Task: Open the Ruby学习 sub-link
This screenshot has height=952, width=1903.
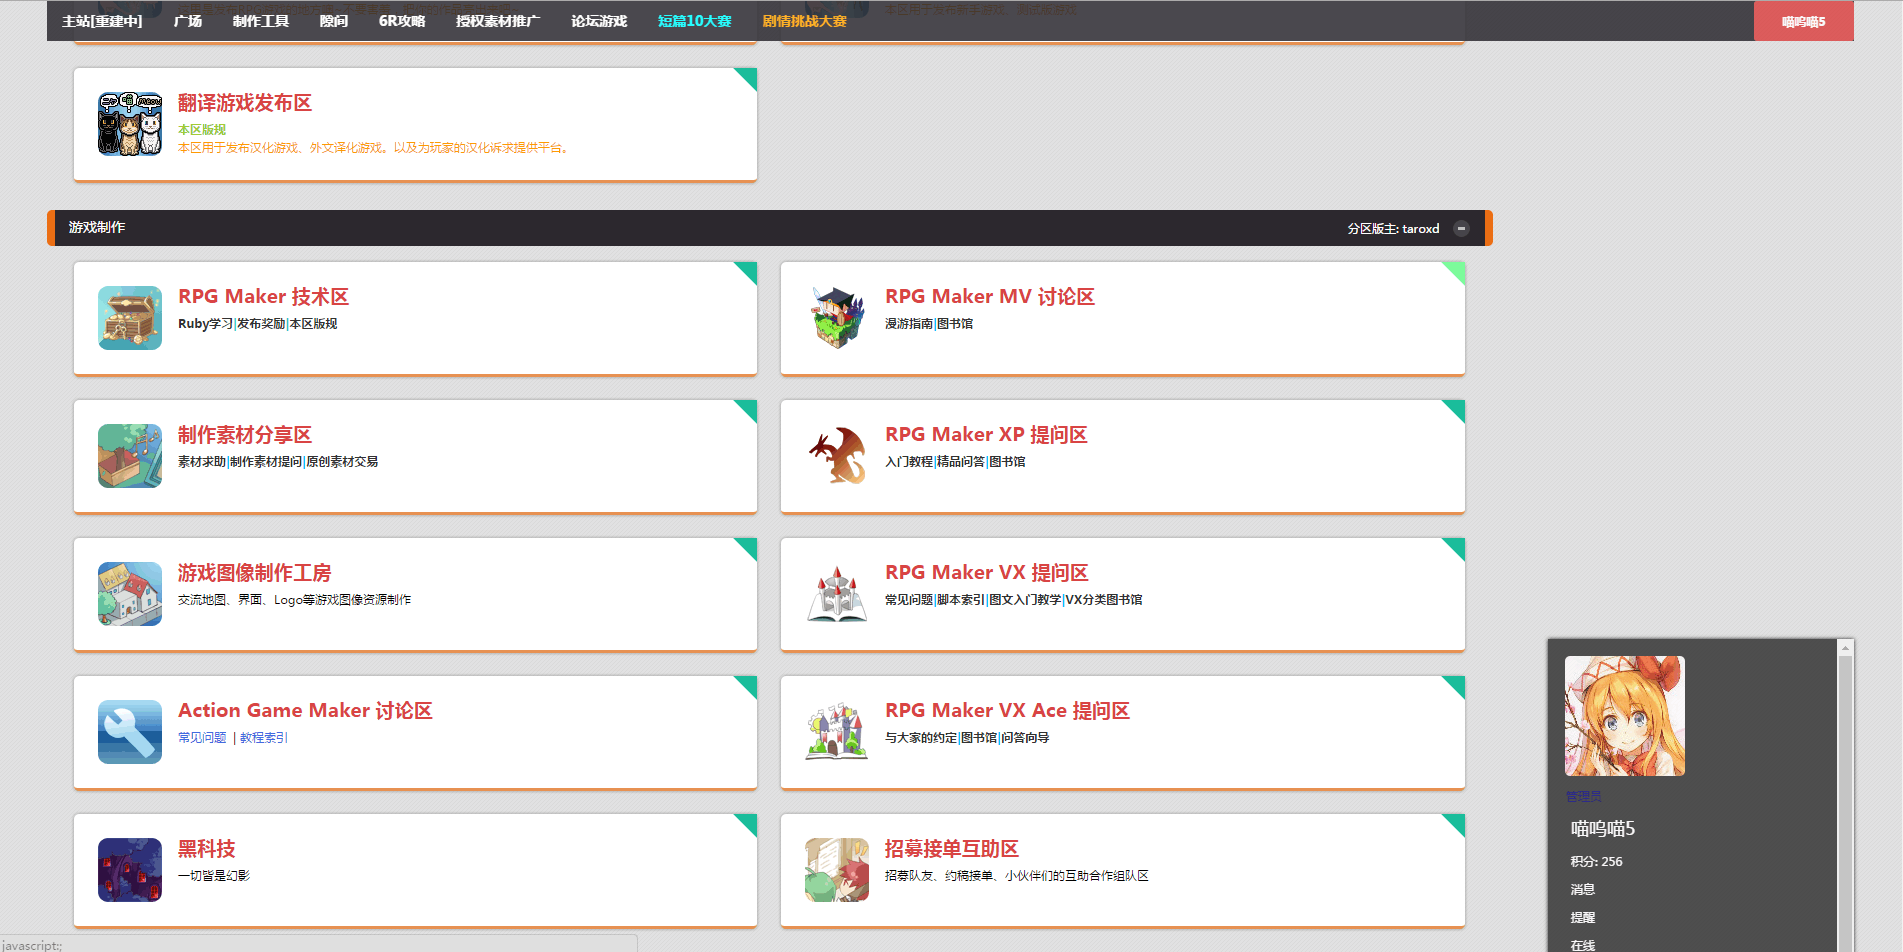Action: click(x=205, y=324)
